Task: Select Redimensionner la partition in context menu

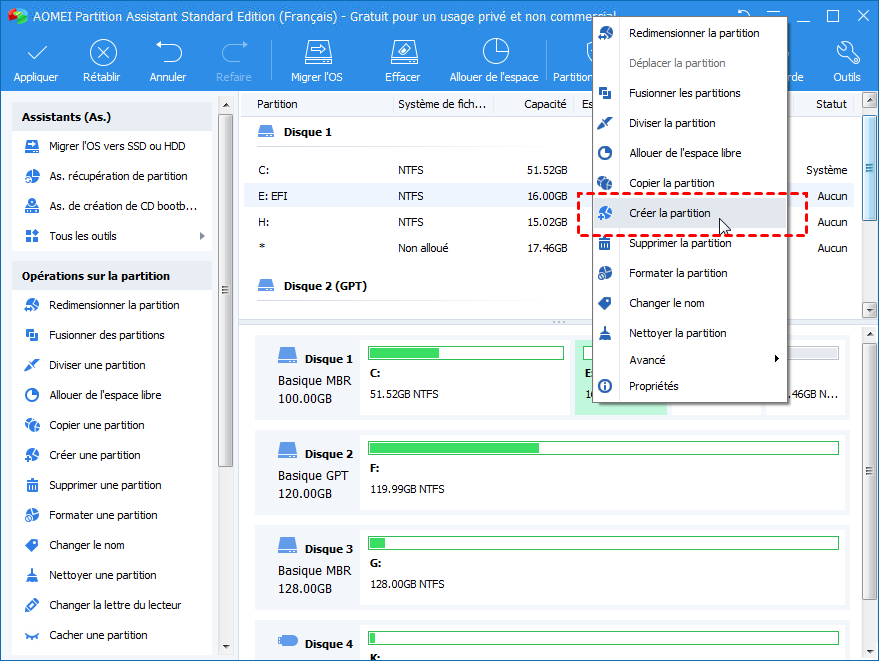Action: tap(691, 33)
